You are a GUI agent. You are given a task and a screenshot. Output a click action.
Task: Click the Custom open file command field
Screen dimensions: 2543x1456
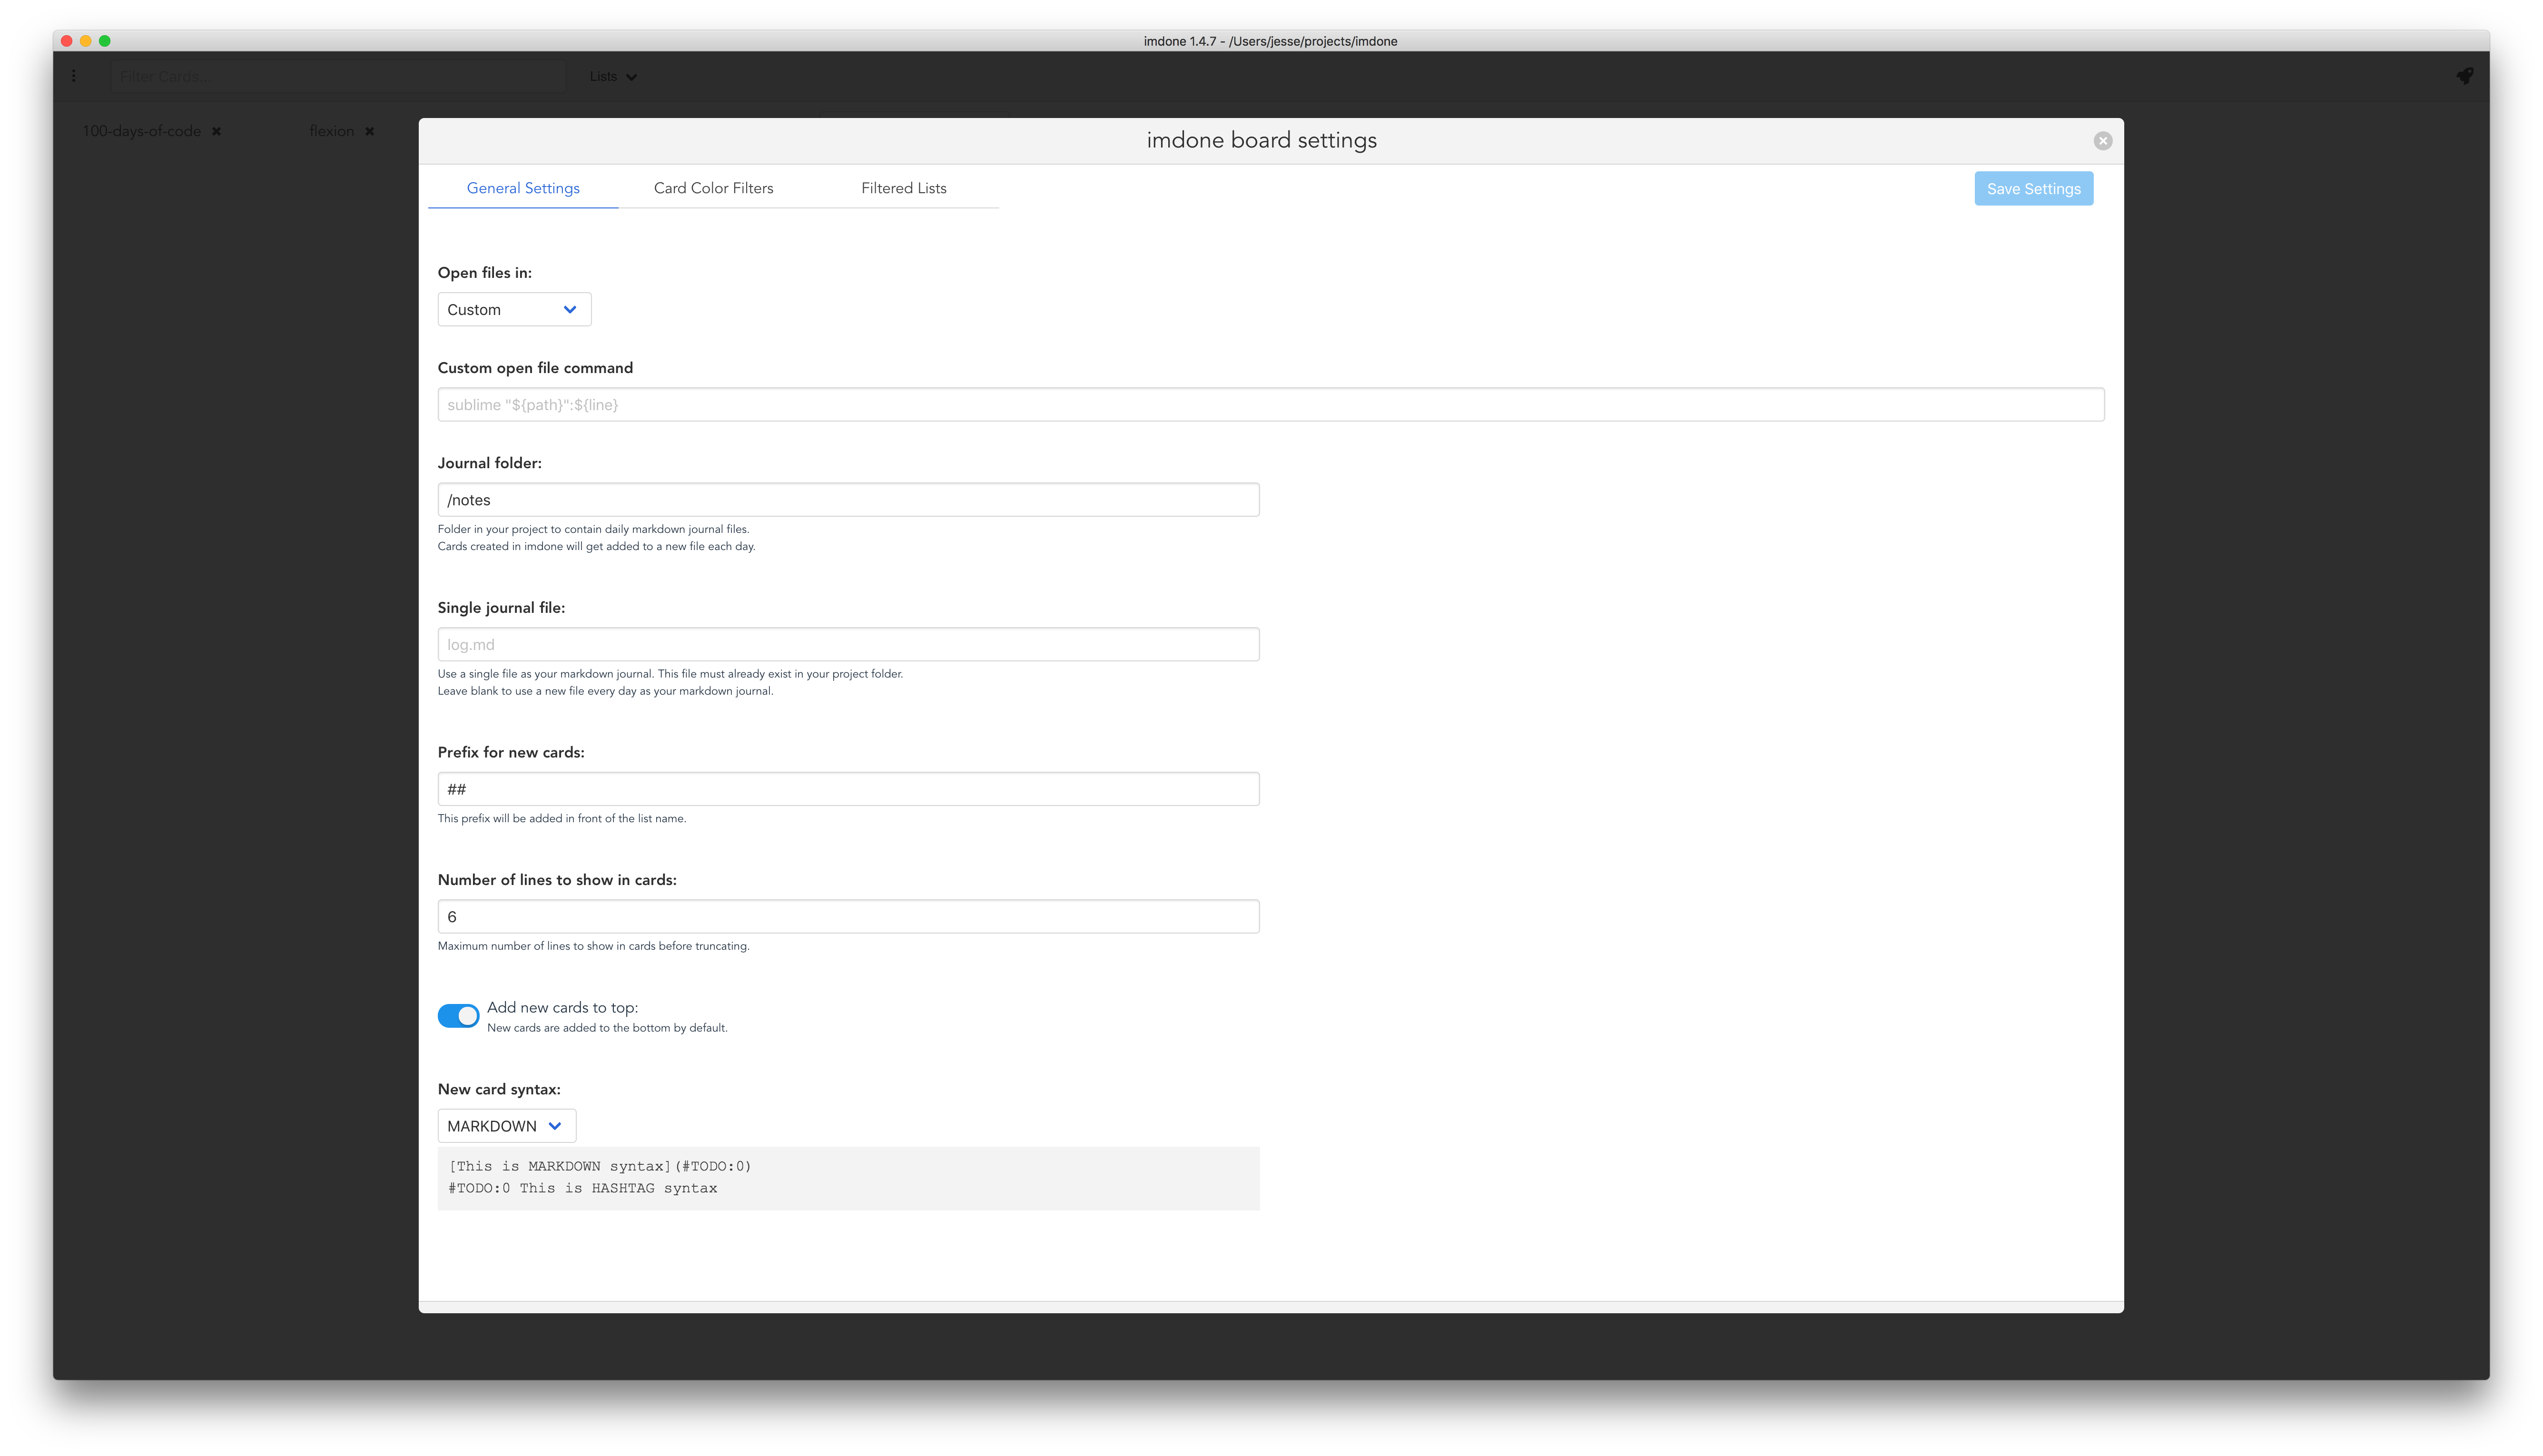(x=1270, y=405)
